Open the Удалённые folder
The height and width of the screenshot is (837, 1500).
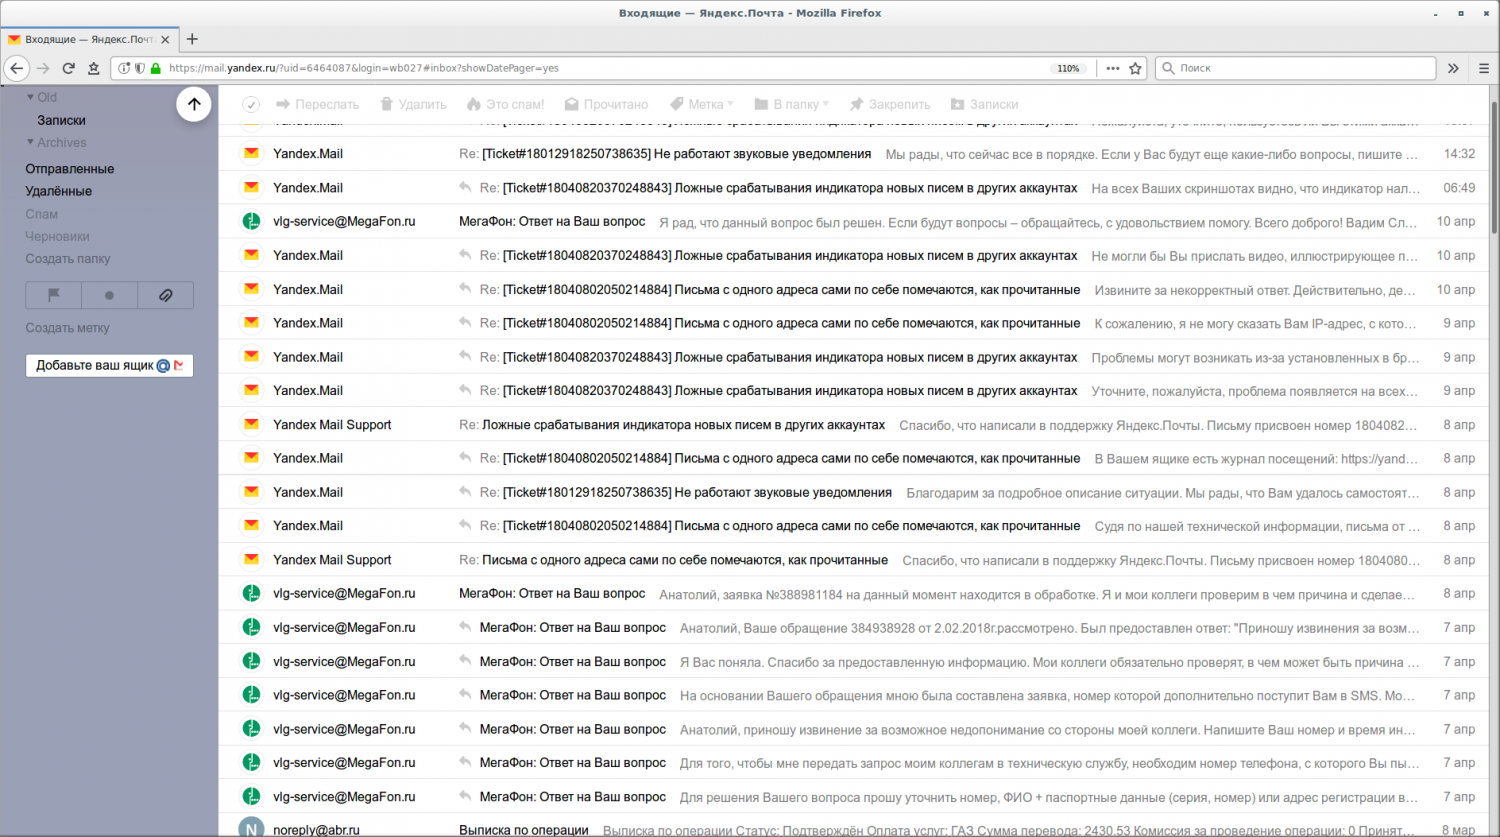(x=58, y=191)
